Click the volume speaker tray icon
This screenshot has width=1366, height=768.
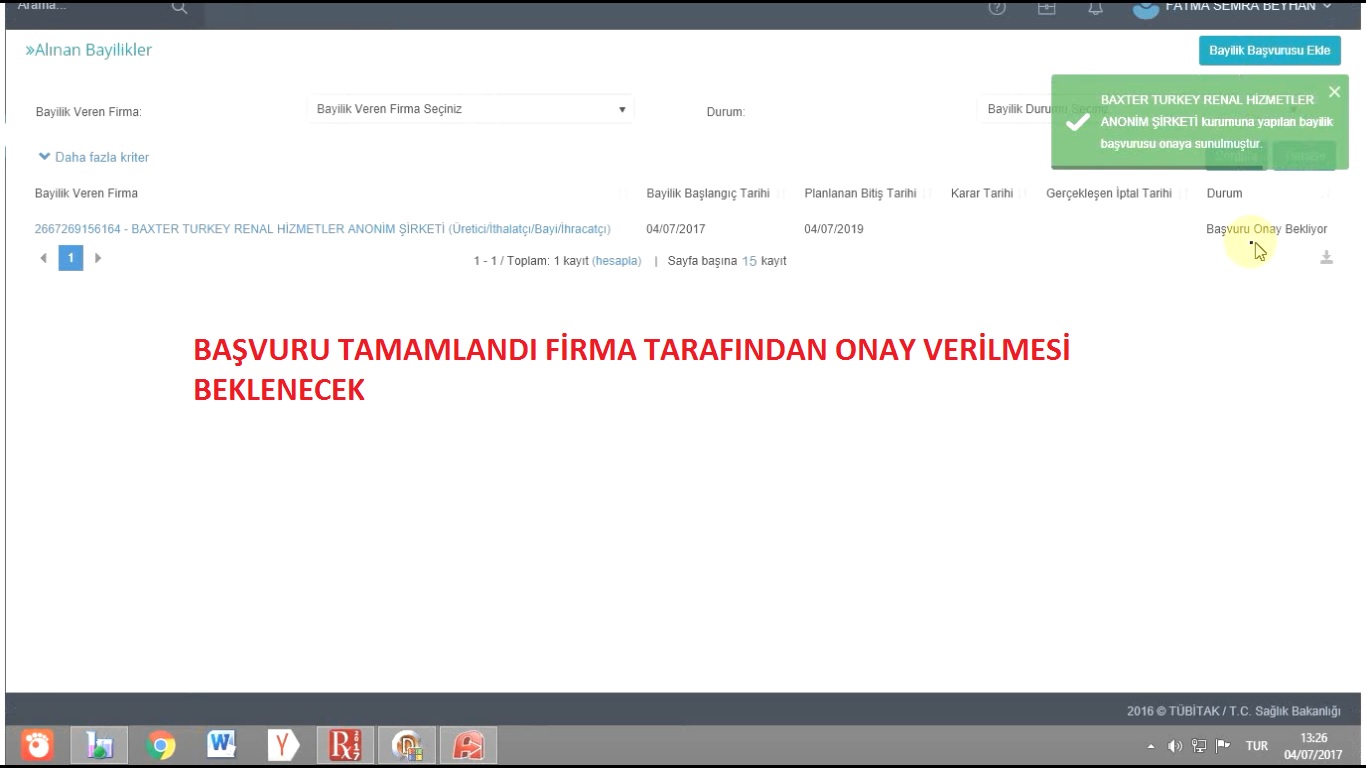pyautogui.click(x=1175, y=746)
